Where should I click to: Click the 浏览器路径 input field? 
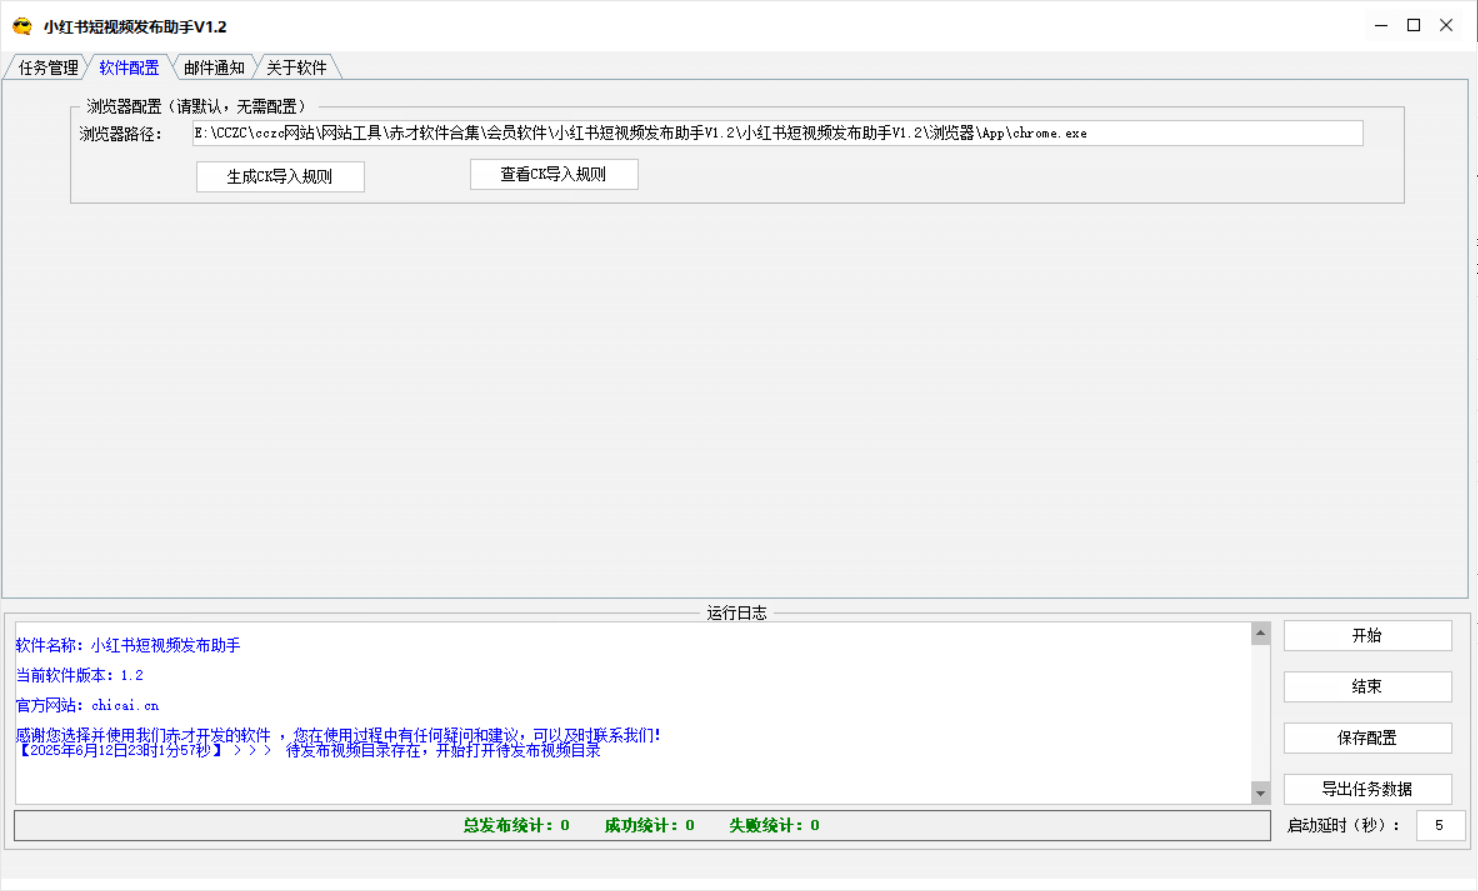(777, 133)
